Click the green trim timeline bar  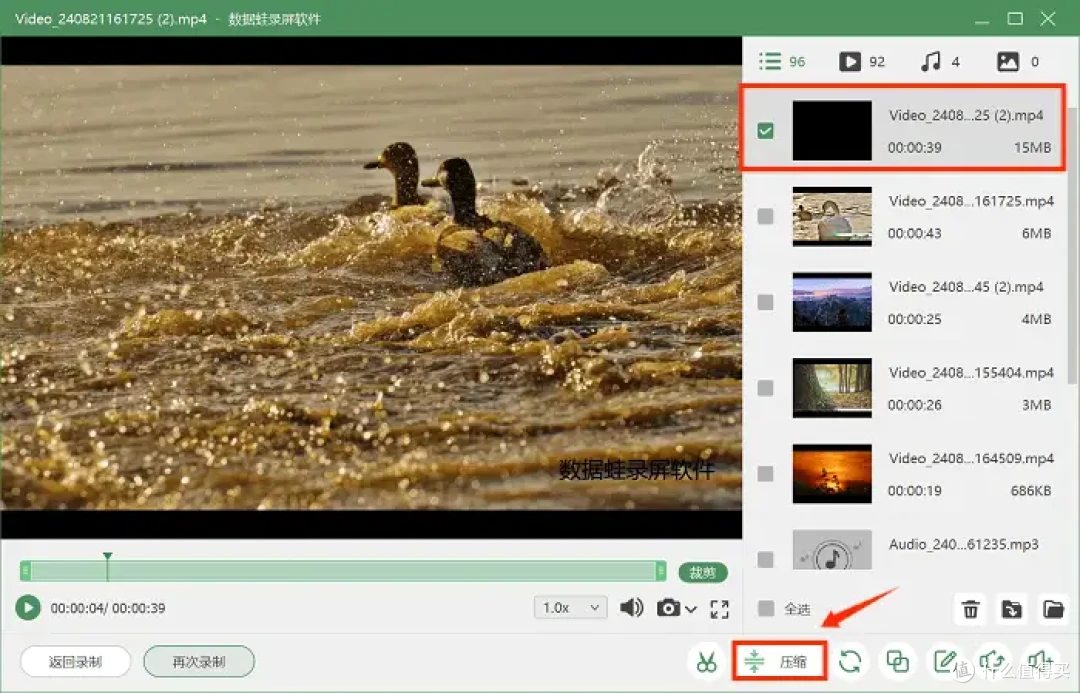tap(343, 571)
